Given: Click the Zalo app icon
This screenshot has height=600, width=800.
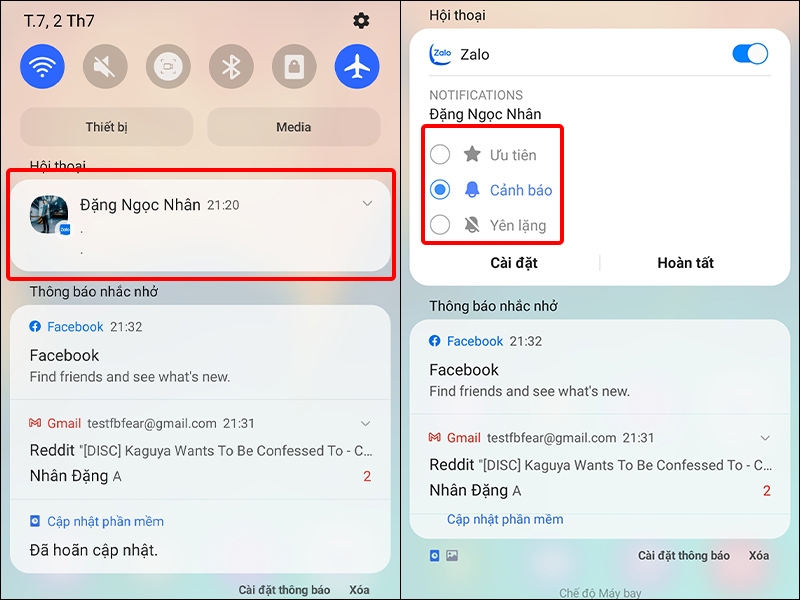Looking at the screenshot, I should tap(441, 54).
